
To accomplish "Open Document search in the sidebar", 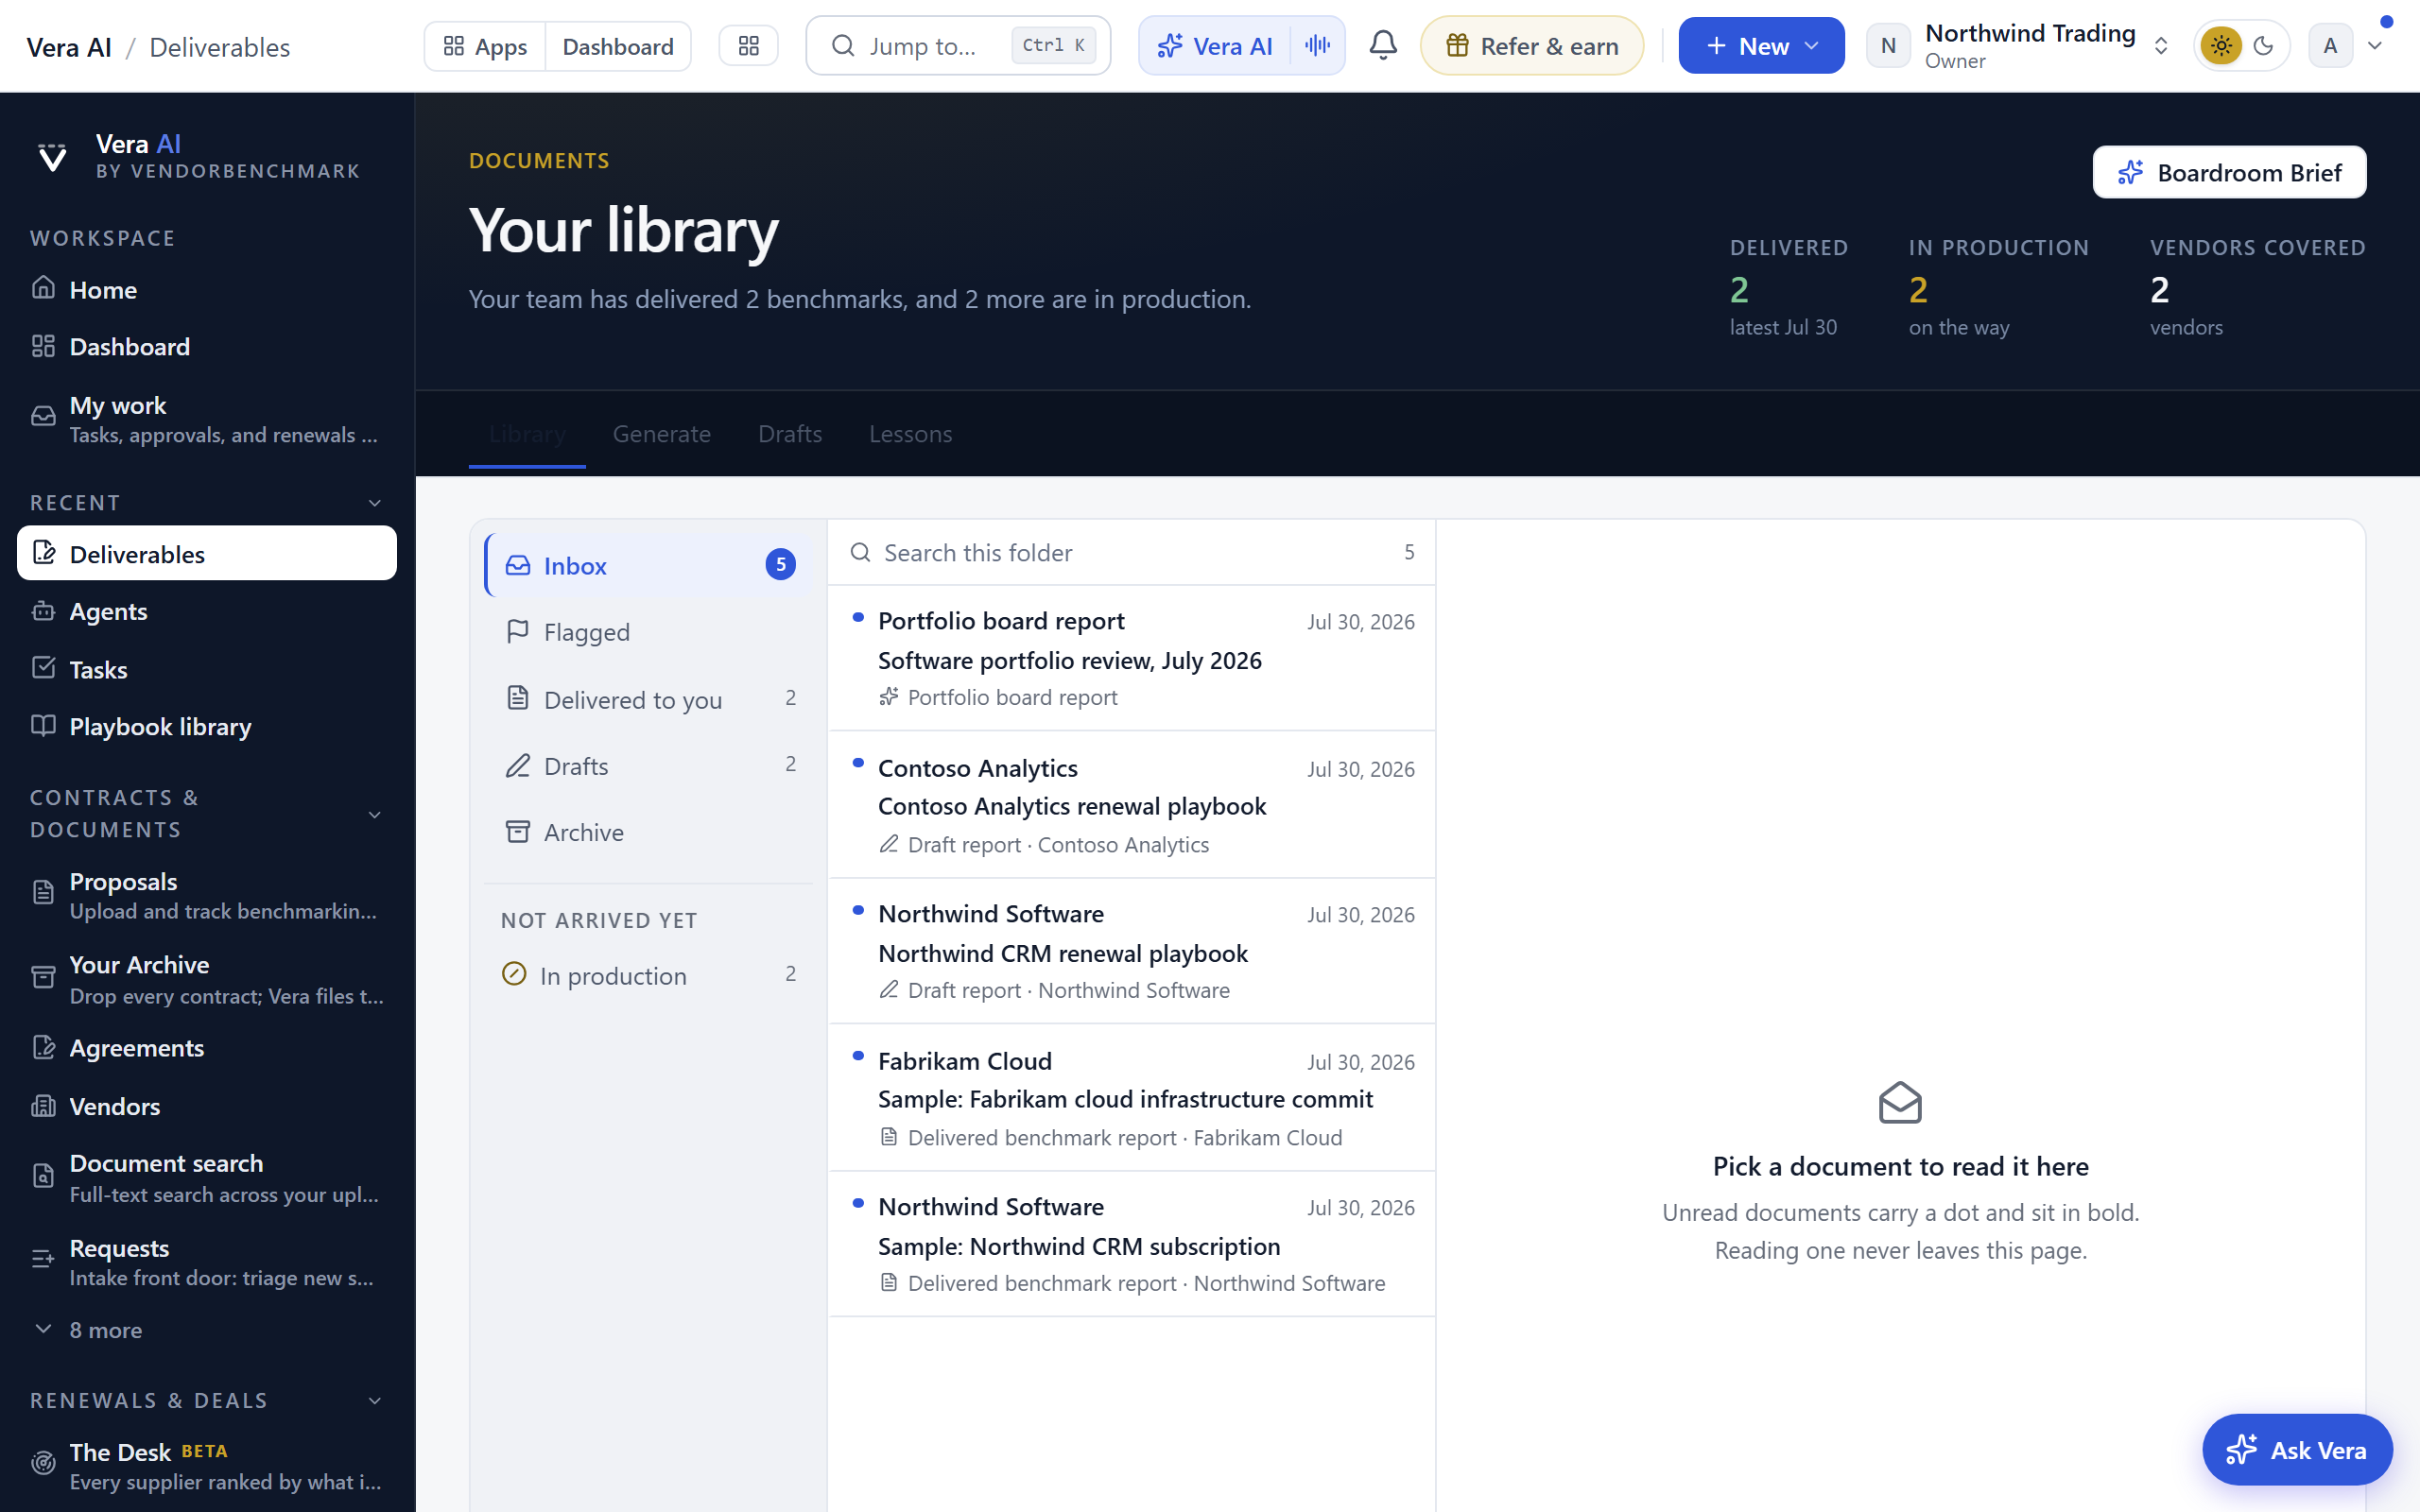I will (207, 1177).
